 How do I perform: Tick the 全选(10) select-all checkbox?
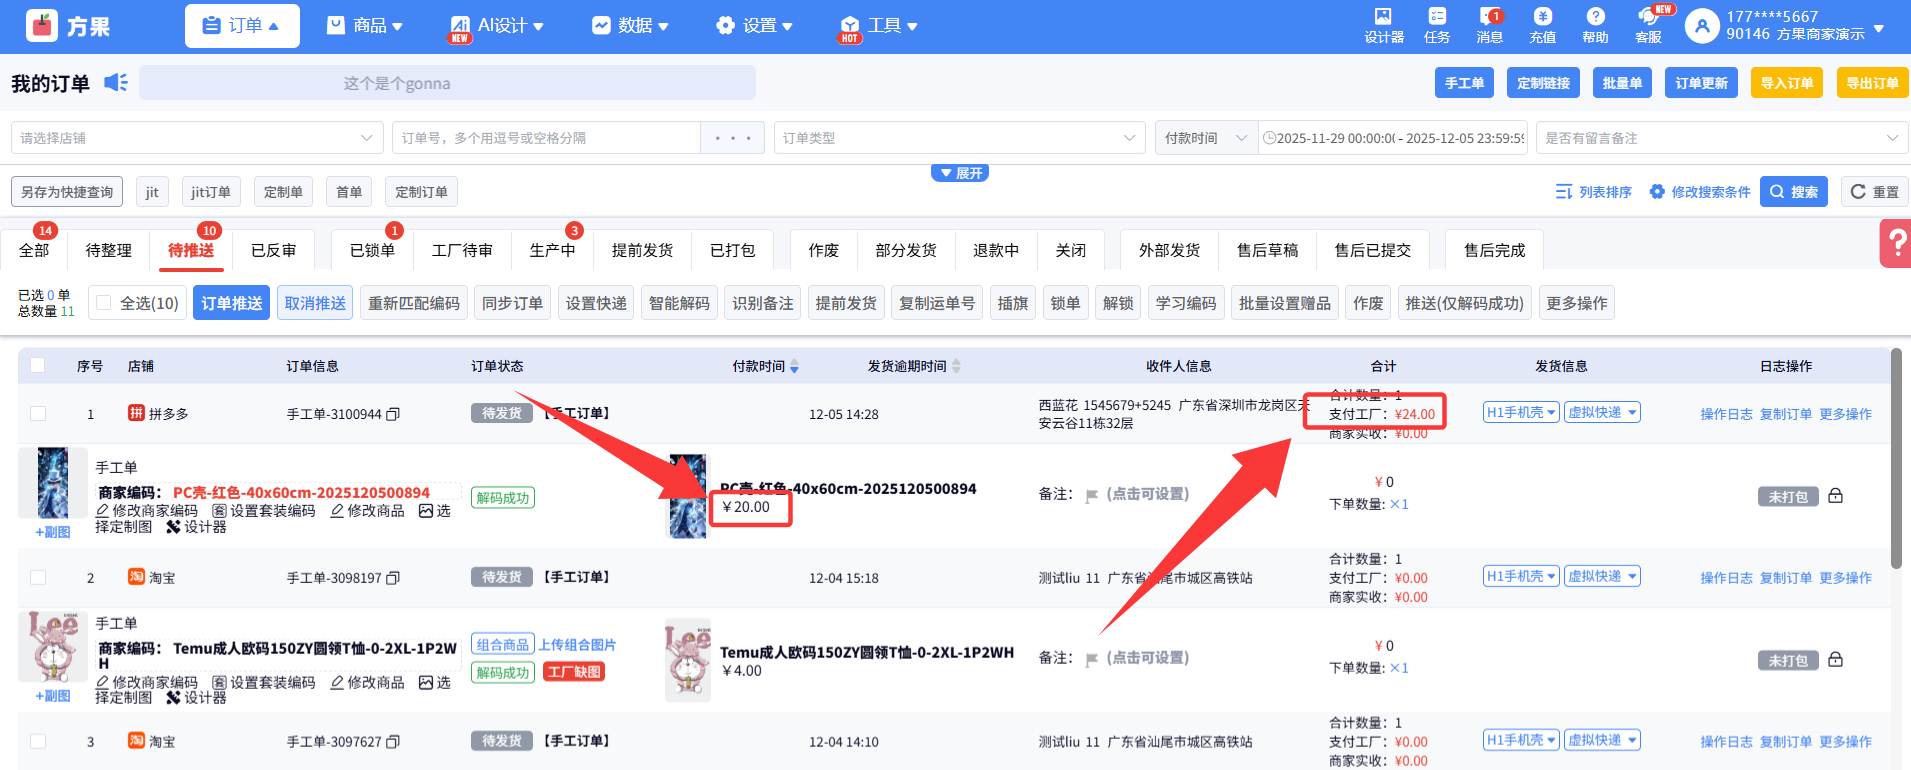104,303
